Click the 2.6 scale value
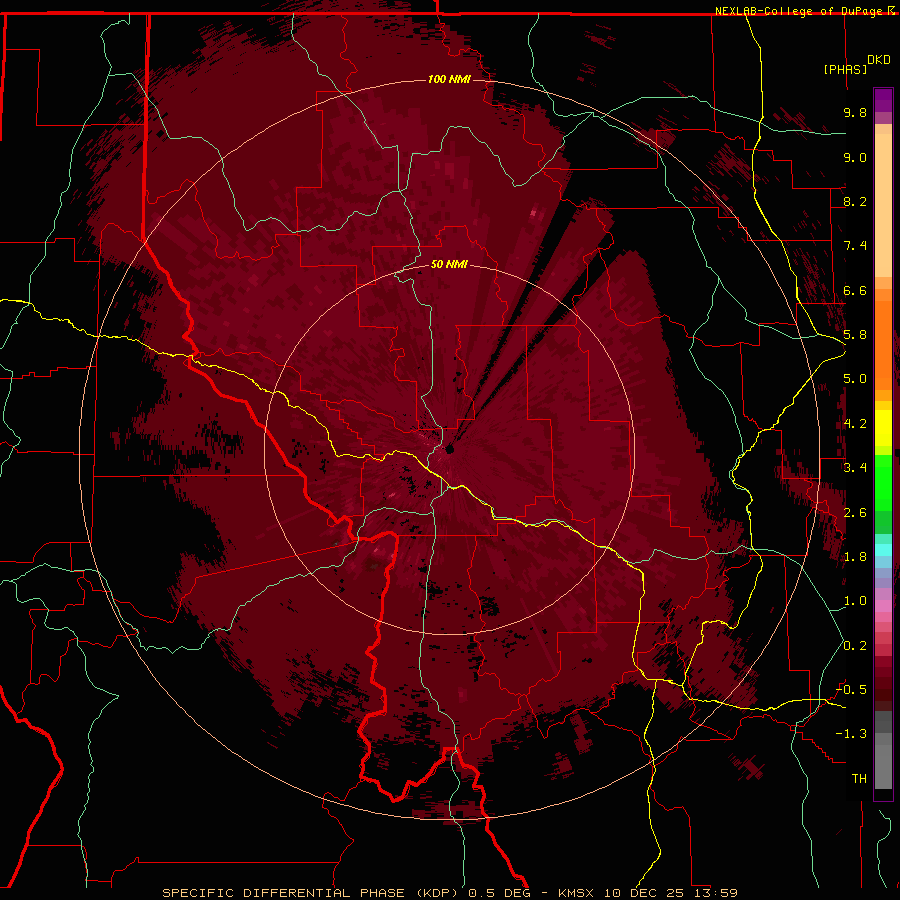 tap(855, 512)
